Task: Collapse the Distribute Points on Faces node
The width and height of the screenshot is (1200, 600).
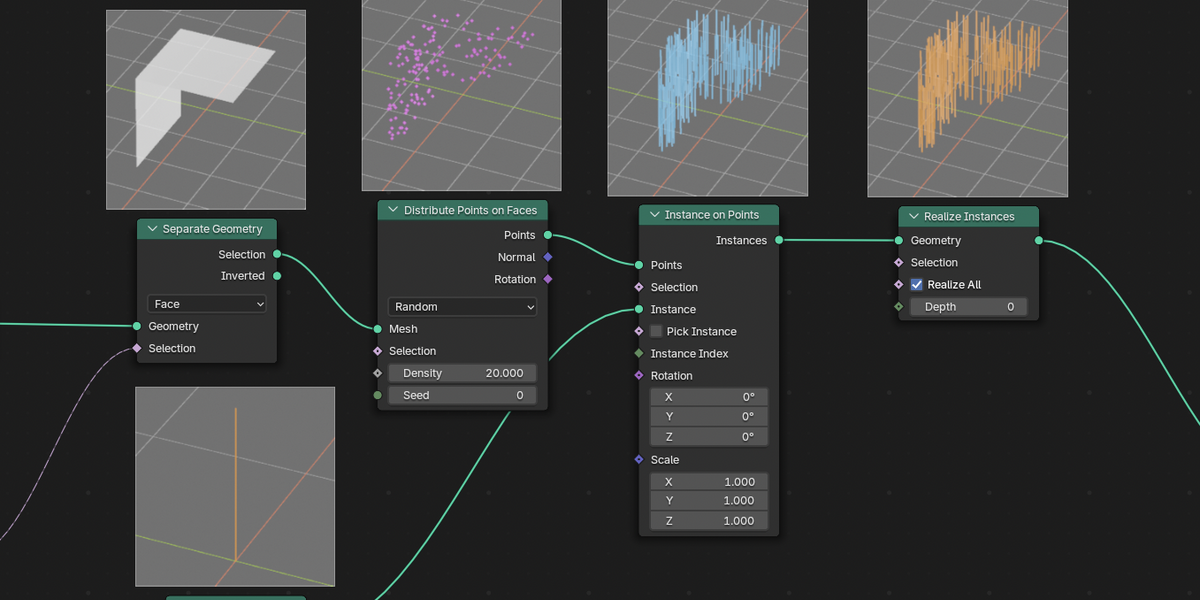Action: [x=393, y=210]
